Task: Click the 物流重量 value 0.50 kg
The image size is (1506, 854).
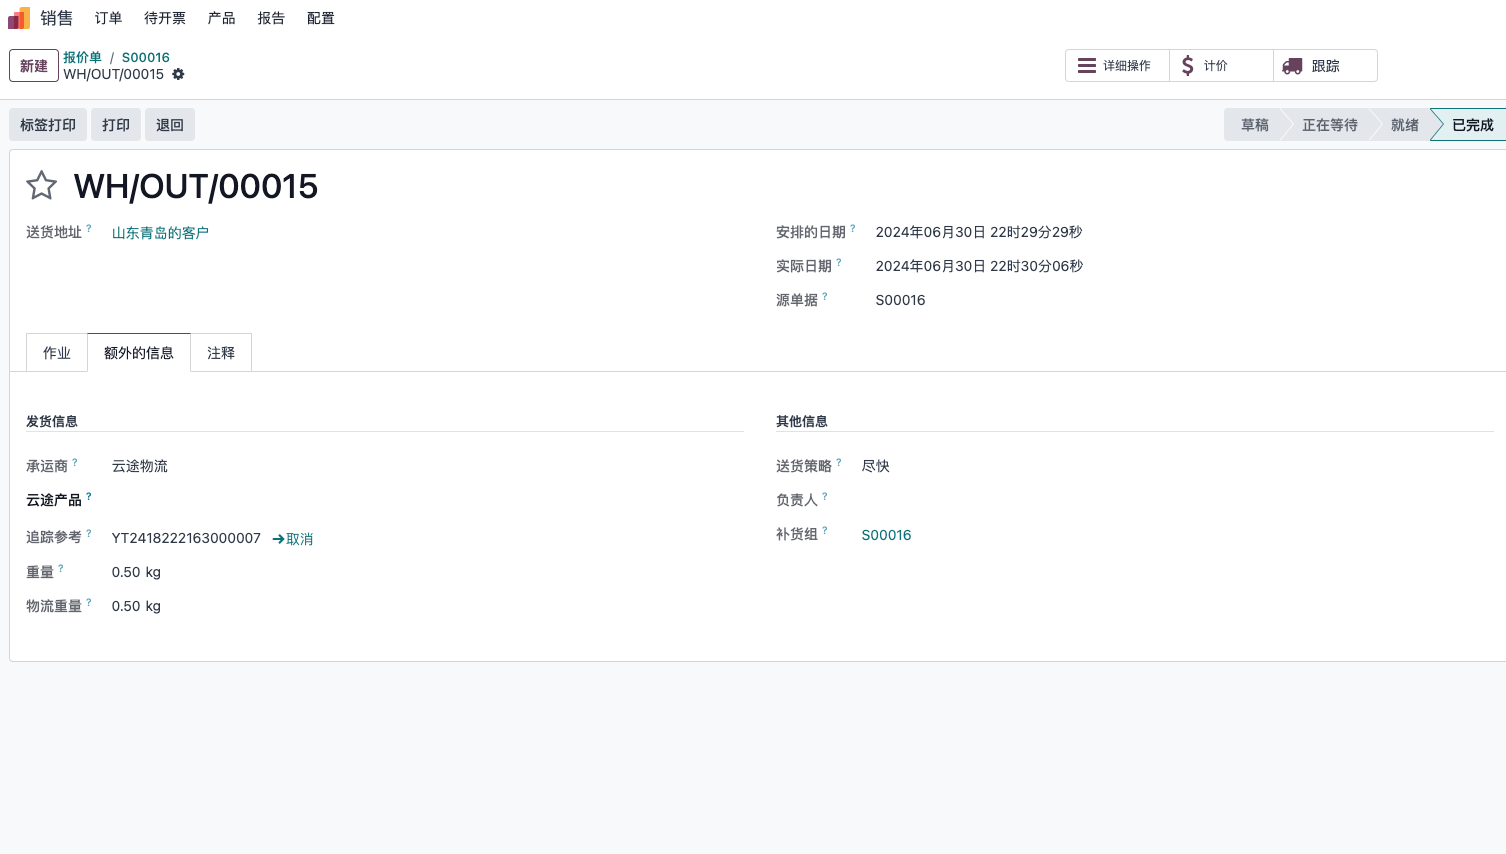Action: click(136, 606)
